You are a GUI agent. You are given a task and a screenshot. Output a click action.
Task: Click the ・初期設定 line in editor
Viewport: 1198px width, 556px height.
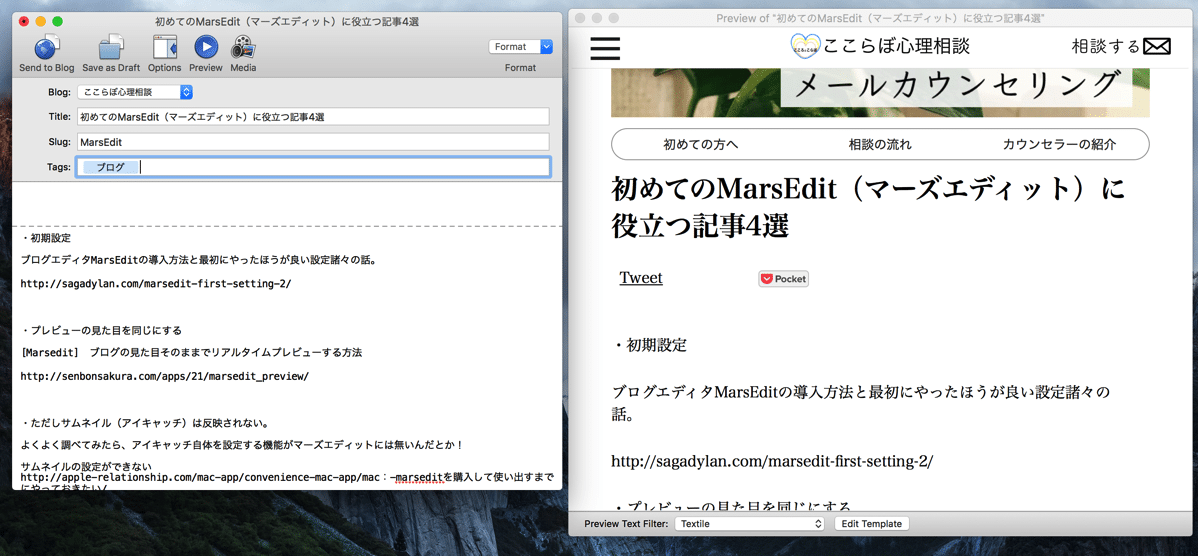coord(47,238)
